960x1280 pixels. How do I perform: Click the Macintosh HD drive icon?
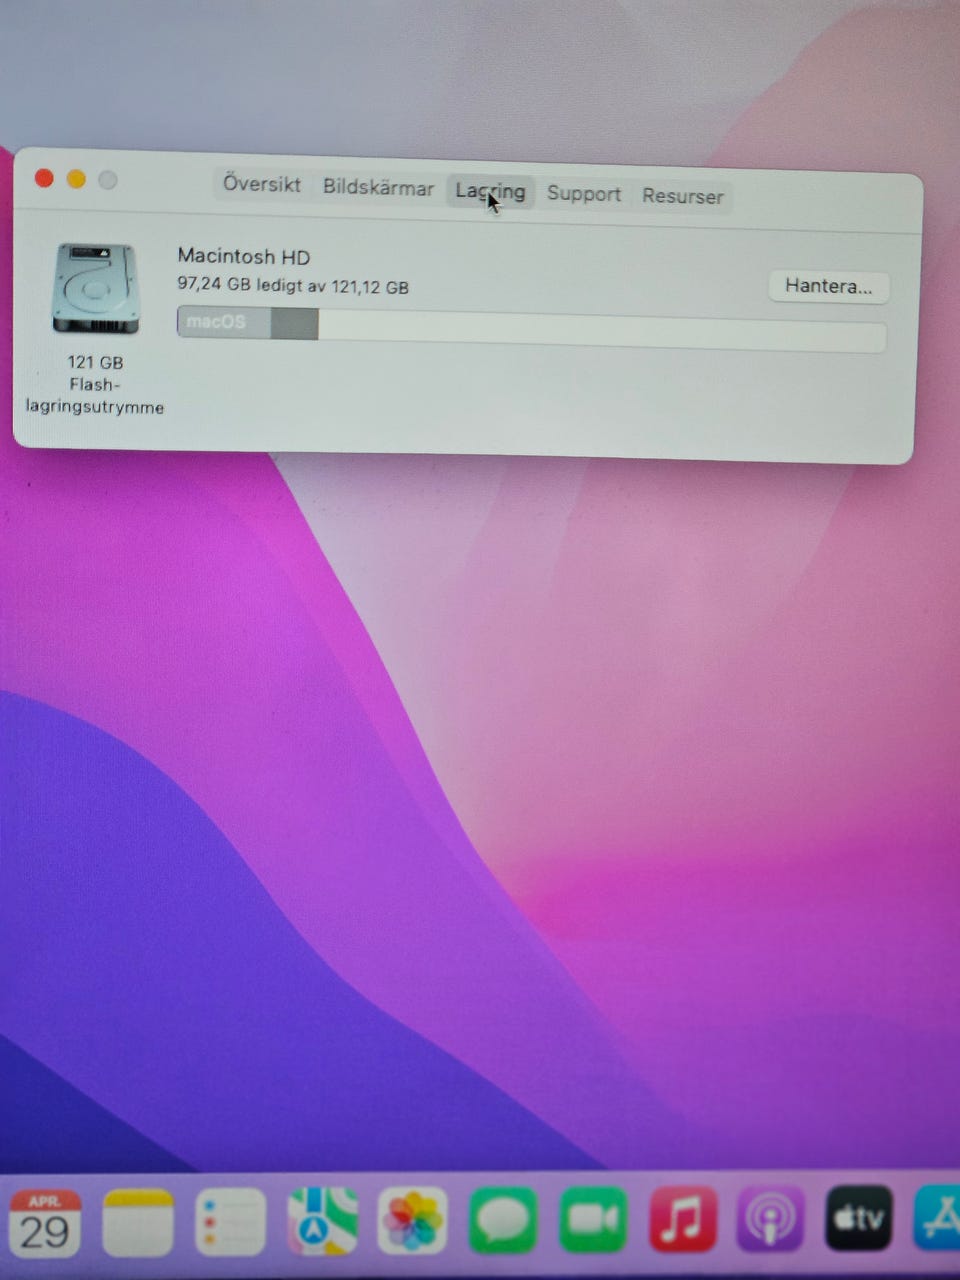tap(96, 289)
